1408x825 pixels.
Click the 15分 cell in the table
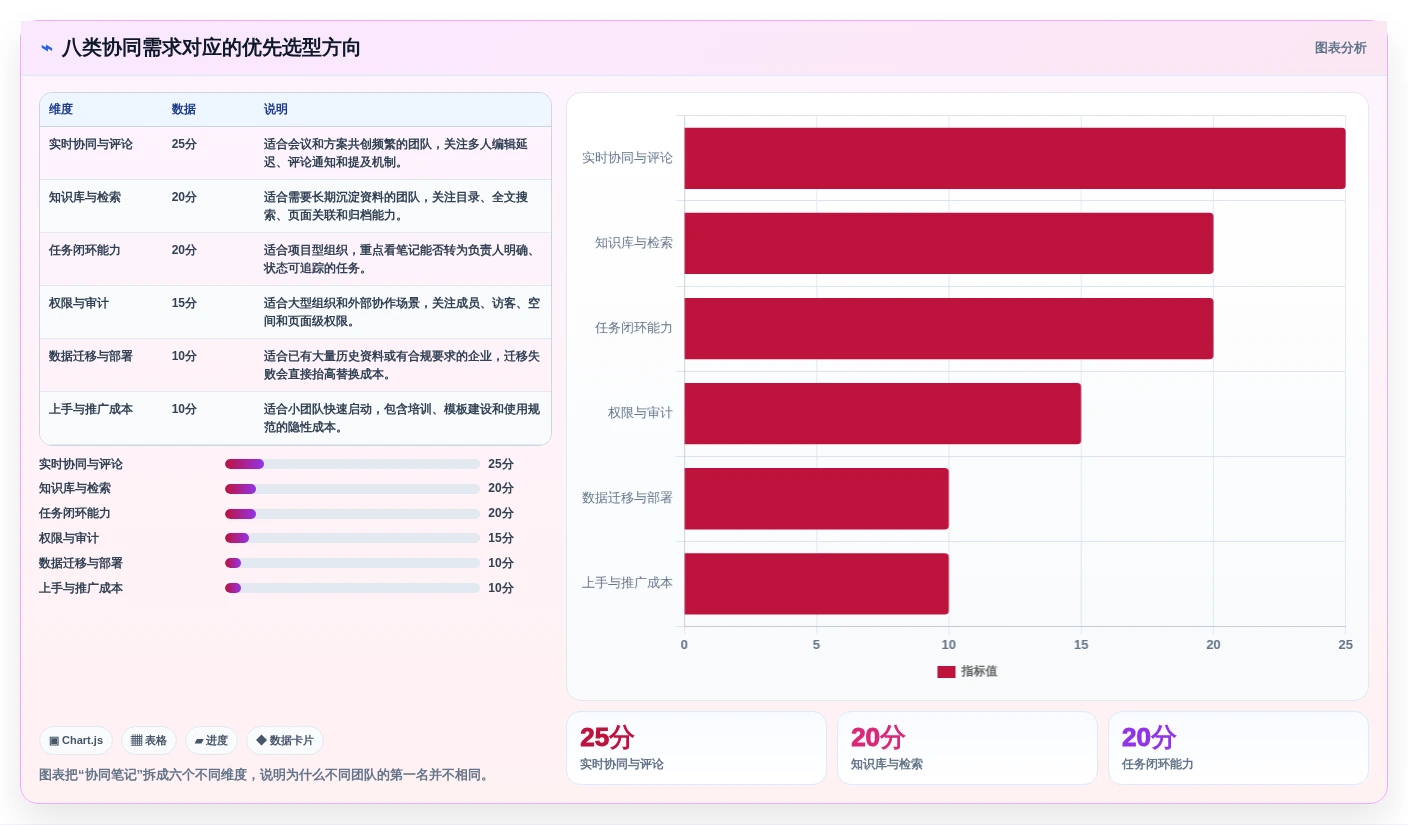[184, 303]
